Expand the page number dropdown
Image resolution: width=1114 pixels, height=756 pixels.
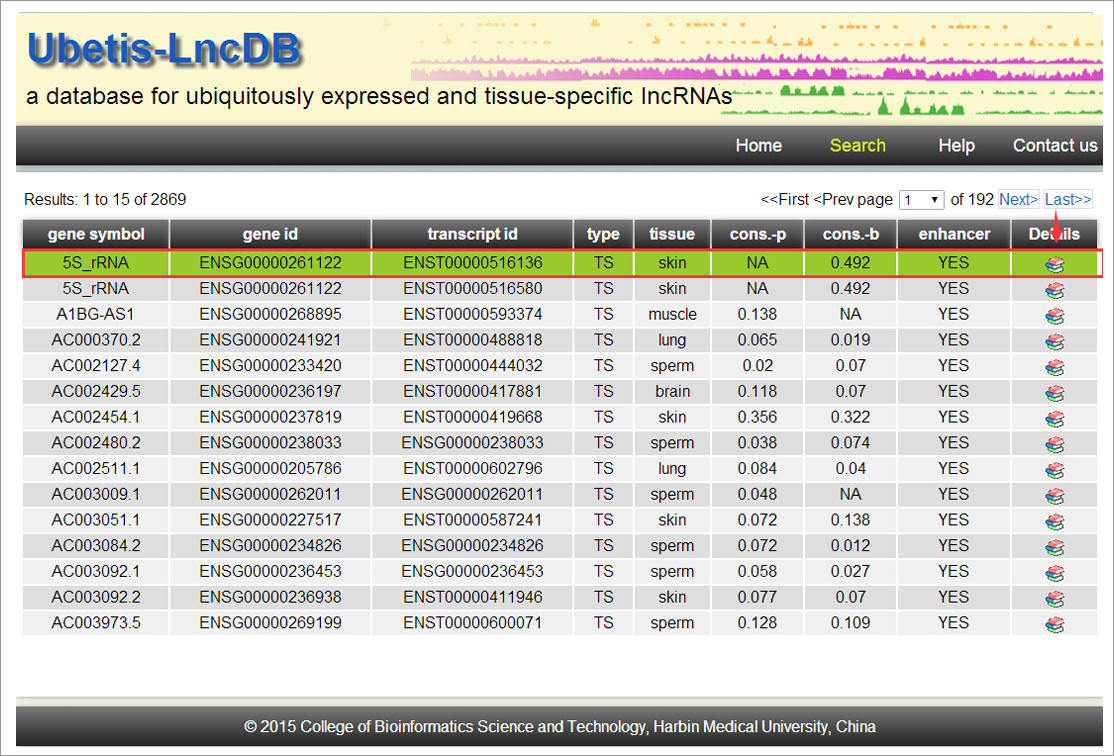[x=921, y=200]
